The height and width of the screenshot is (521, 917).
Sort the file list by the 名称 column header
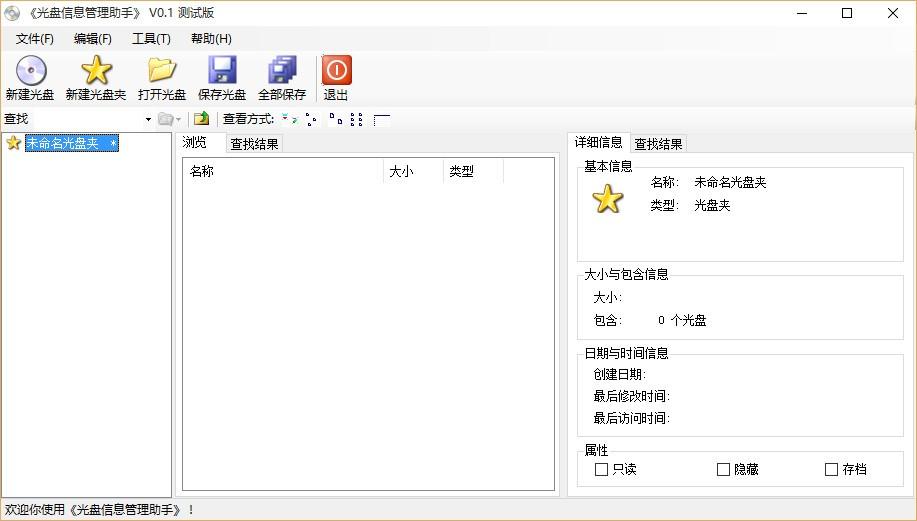point(283,171)
